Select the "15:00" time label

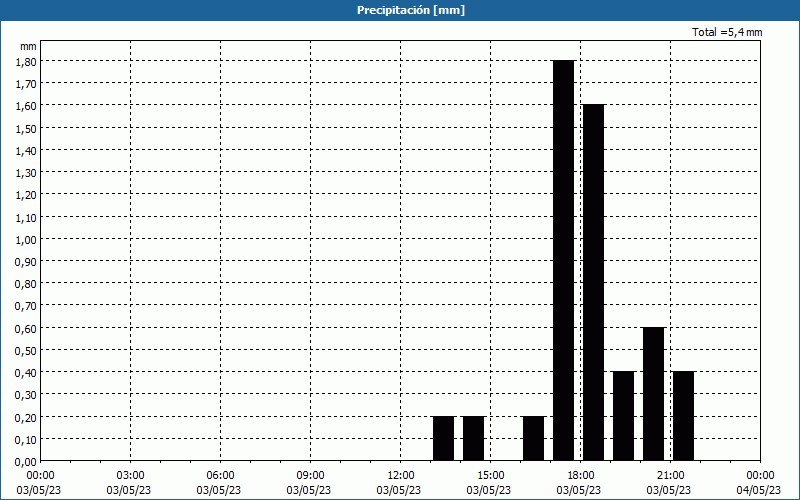(x=491, y=476)
